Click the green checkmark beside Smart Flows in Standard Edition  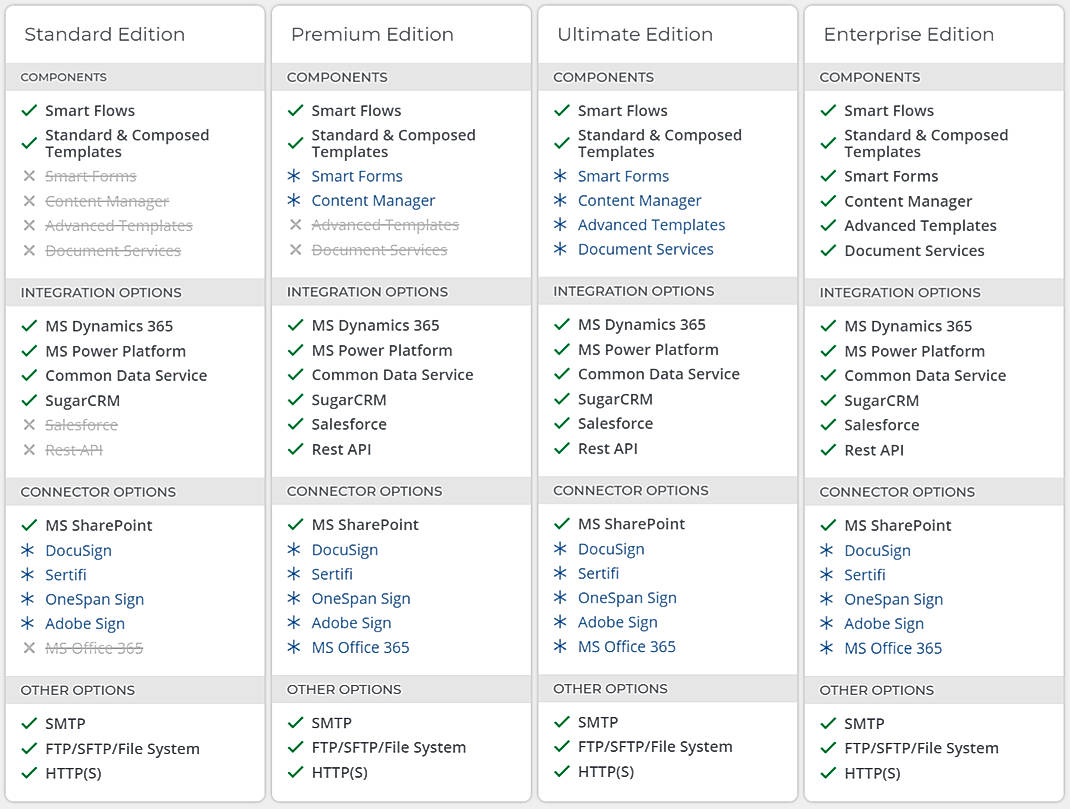[29, 110]
